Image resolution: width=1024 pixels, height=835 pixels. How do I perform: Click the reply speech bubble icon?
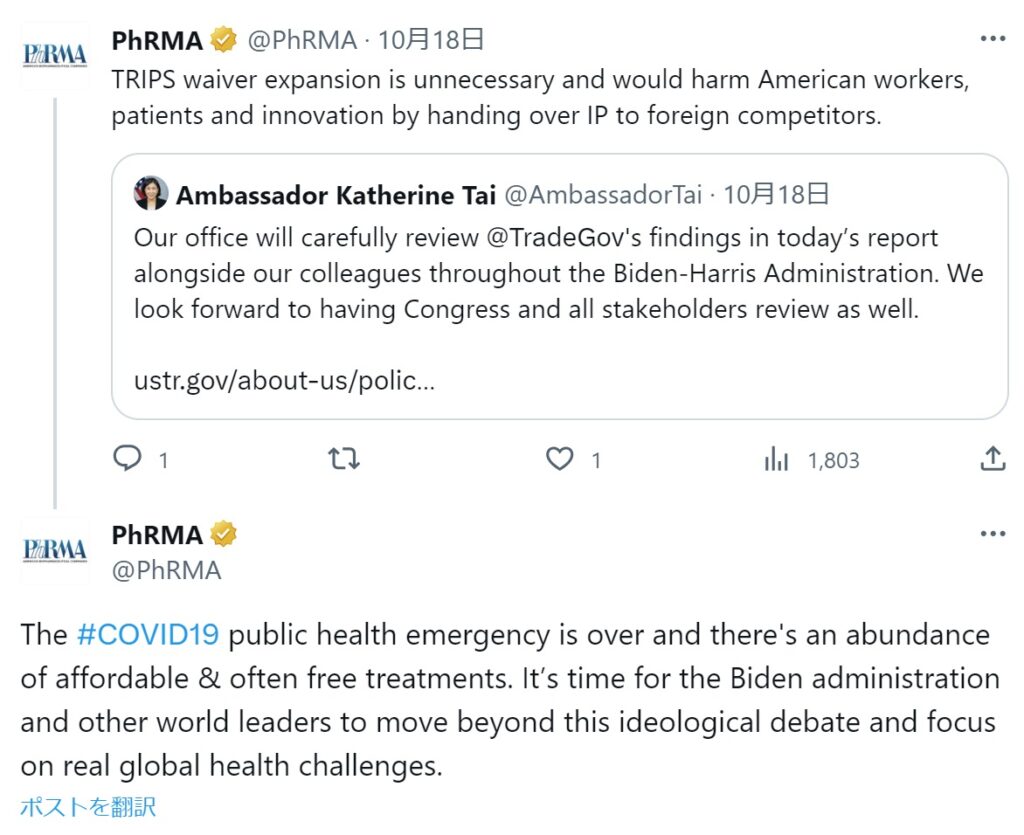tap(127, 459)
